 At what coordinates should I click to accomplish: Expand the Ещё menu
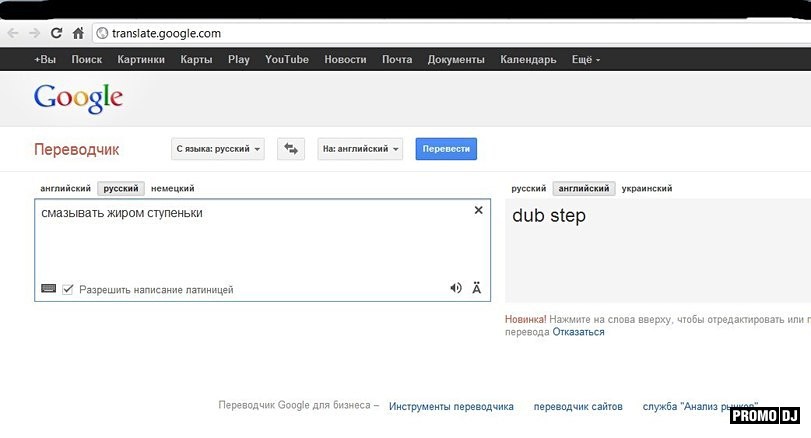point(585,59)
